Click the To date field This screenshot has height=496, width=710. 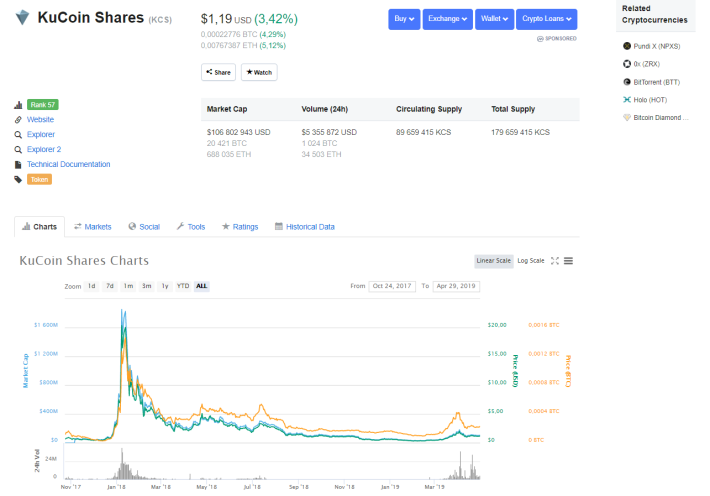[456, 286]
